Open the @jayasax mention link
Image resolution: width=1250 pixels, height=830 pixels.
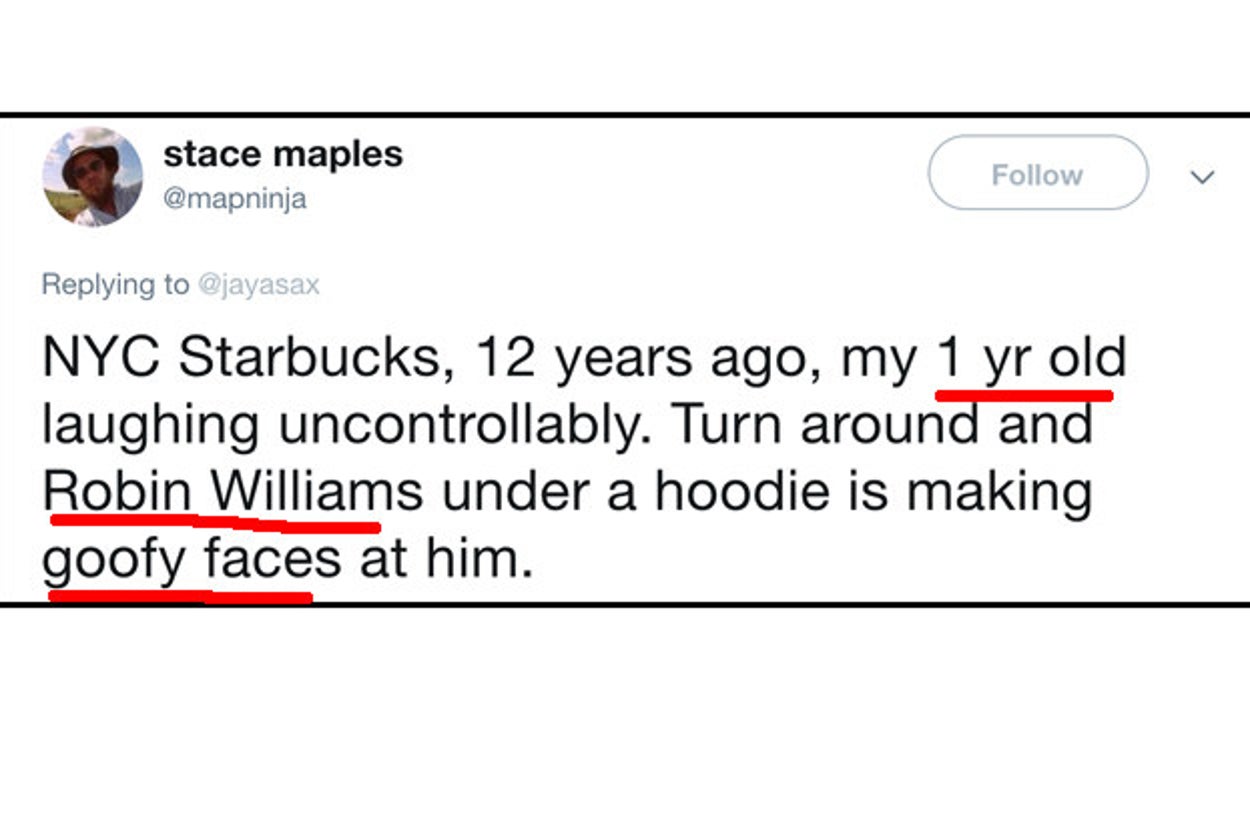pyautogui.click(x=260, y=285)
